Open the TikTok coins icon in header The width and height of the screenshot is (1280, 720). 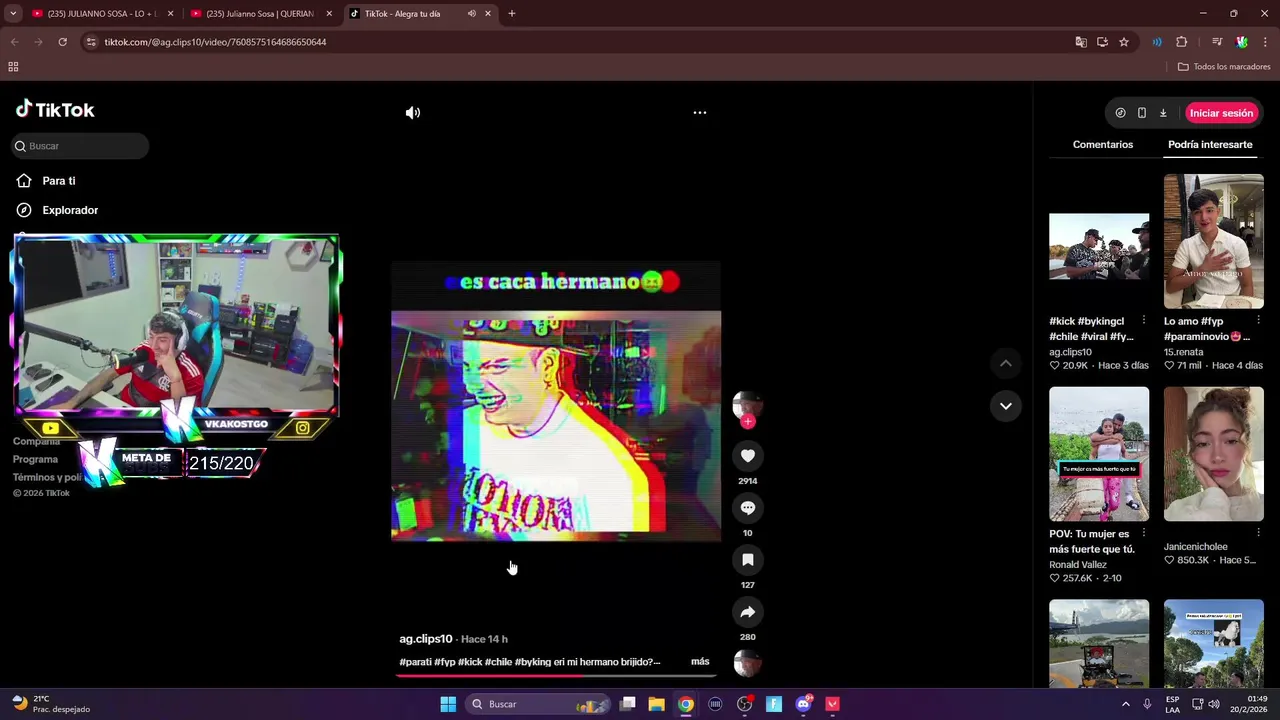tap(1120, 113)
